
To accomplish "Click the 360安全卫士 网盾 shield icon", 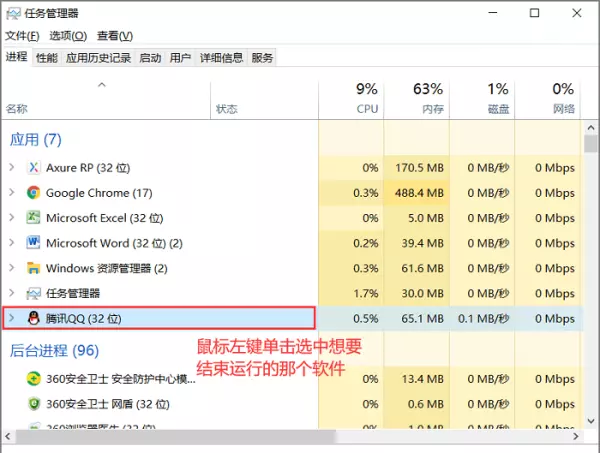I will click(34, 404).
